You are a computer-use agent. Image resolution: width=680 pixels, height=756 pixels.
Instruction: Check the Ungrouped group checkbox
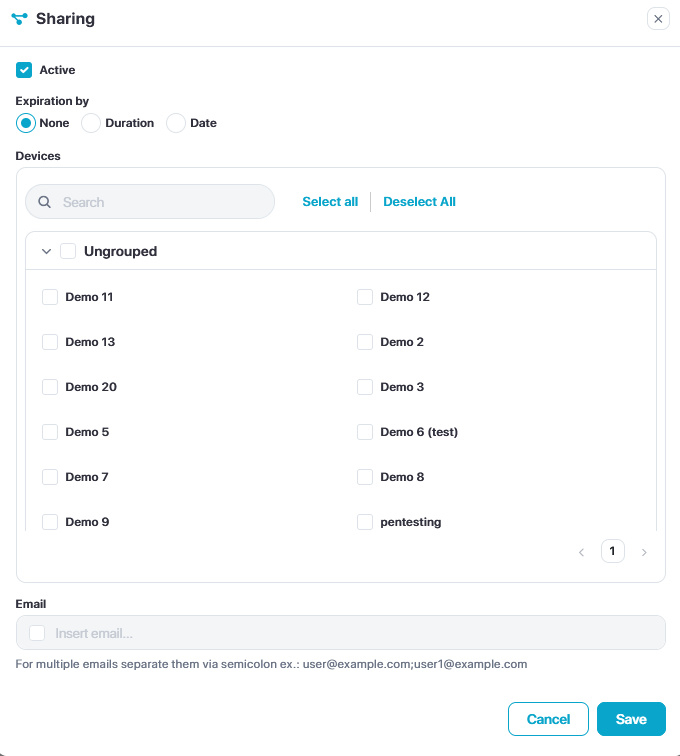[x=68, y=252]
